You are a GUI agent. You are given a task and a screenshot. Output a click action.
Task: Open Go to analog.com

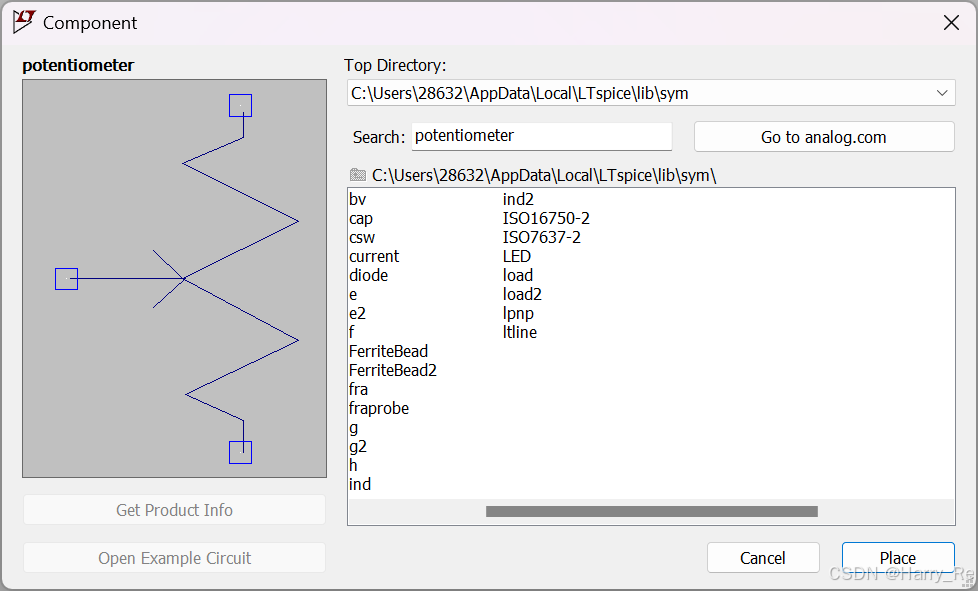[823, 137]
